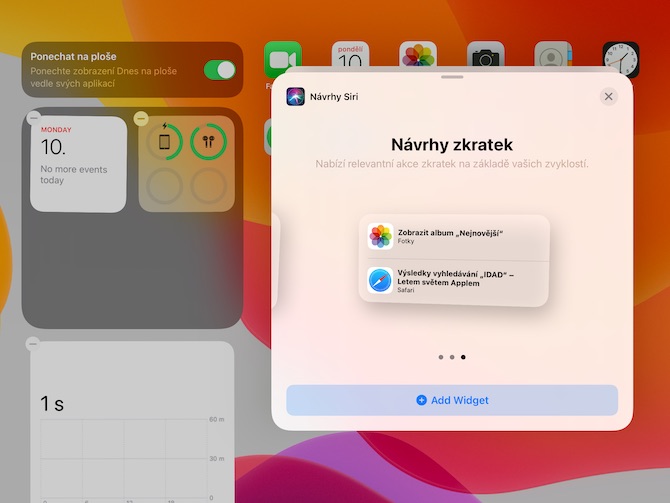
Task: Select the Zobrazit album „Nejnovější“ shortcut
Action: (x=454, y=237)
